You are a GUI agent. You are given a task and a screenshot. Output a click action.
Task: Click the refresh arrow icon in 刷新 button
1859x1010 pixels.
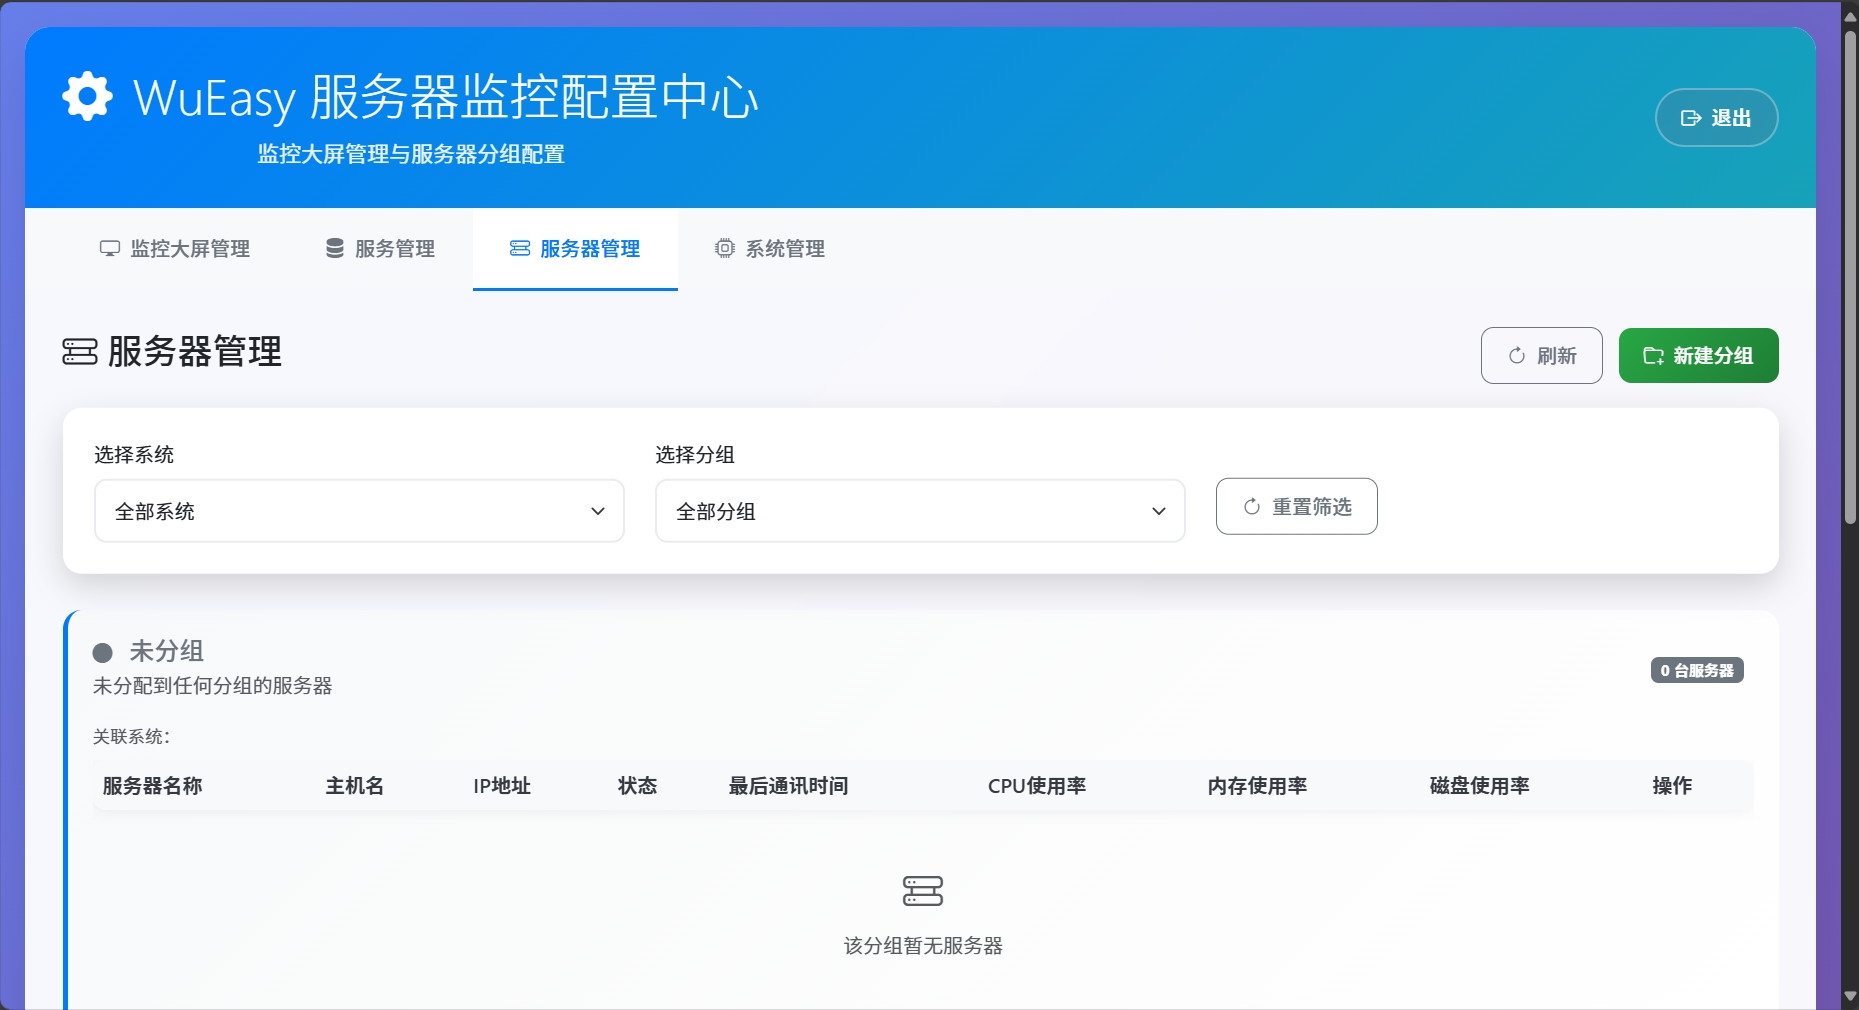click(x=1517, y=356)
